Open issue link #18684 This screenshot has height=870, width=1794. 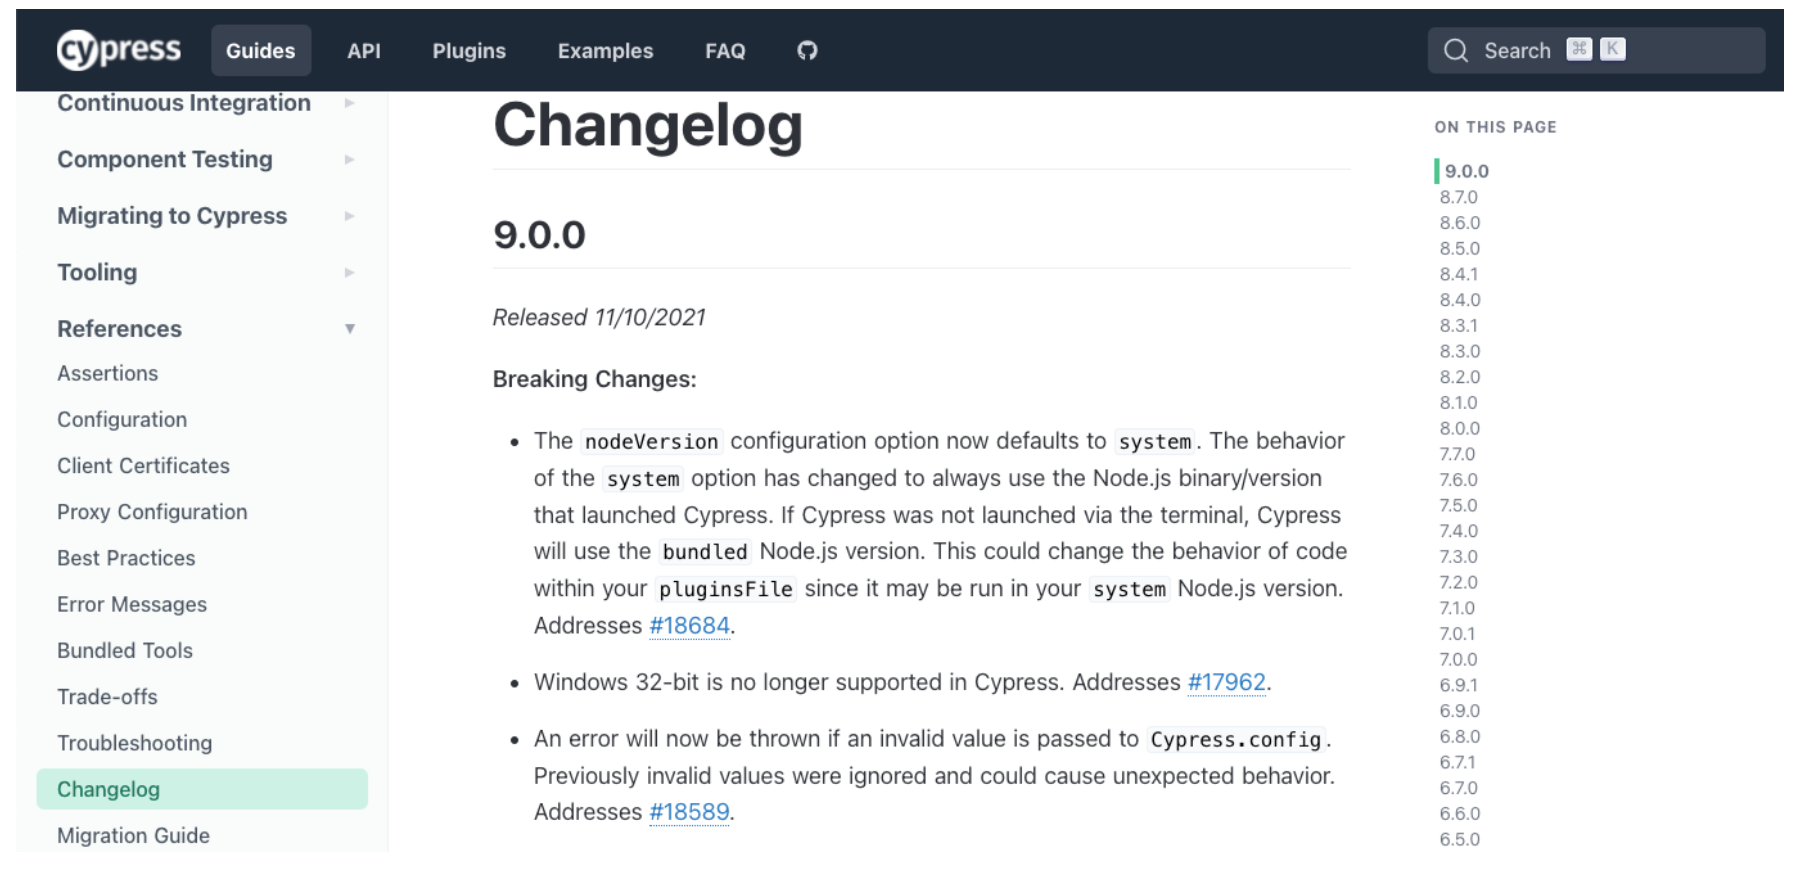689,626
